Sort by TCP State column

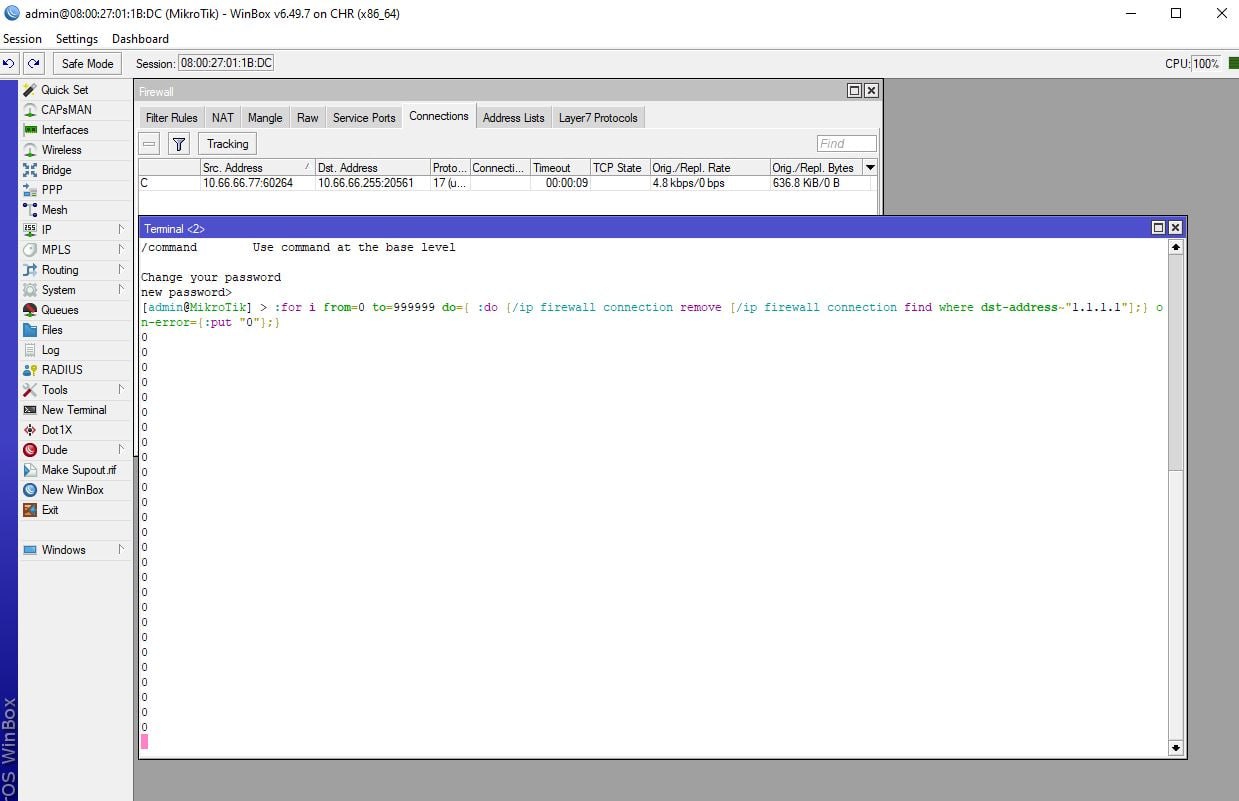[619, 168]
